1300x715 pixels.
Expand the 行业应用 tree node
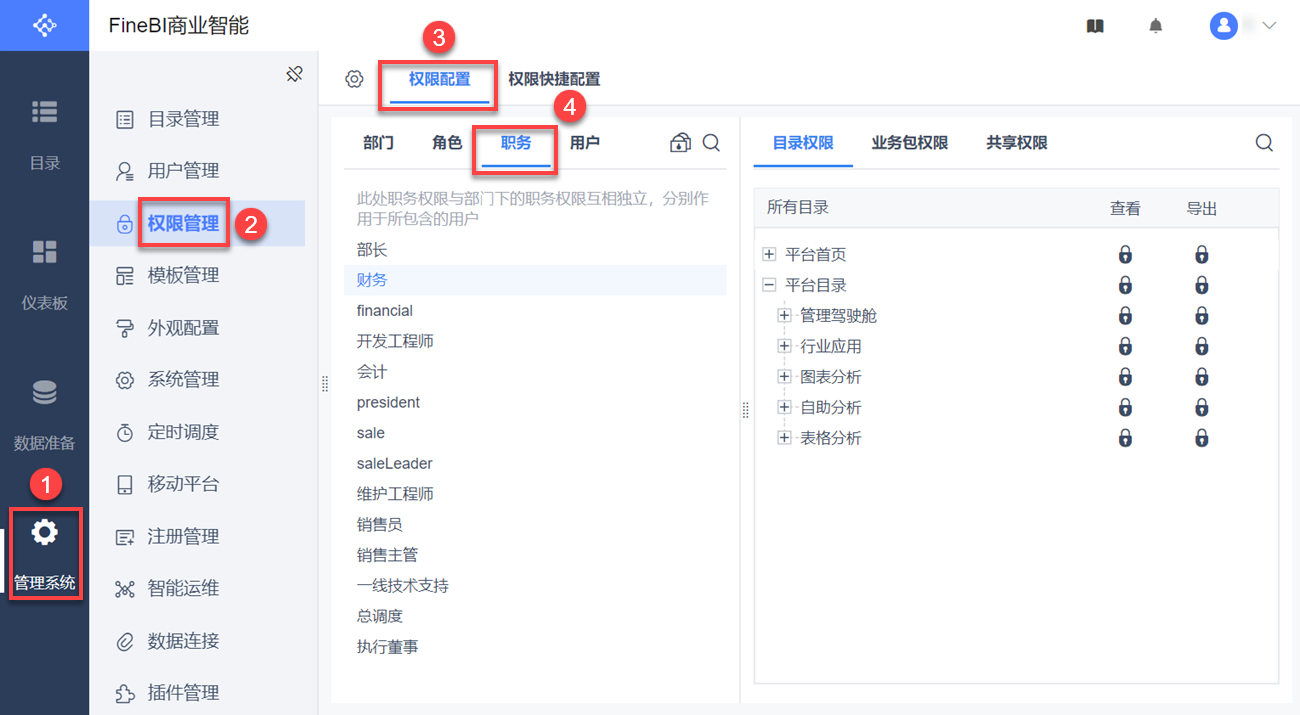pyautogui.click(x=784, y=347)
